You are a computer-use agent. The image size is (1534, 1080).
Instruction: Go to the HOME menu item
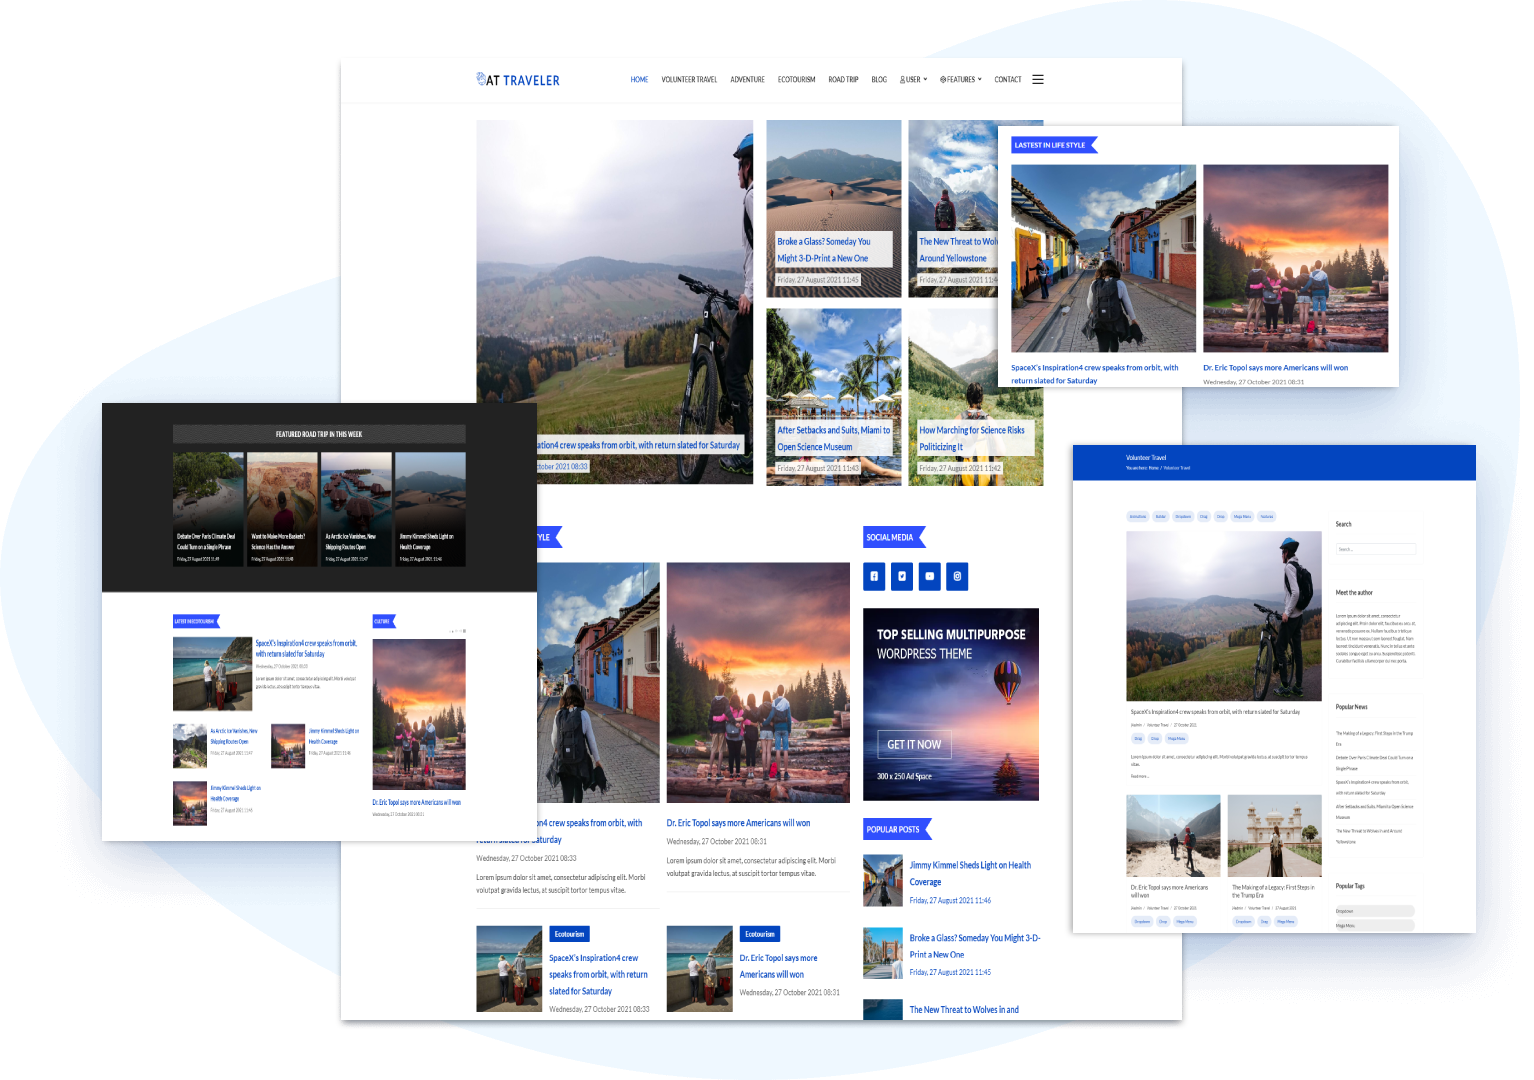click(x=639, y=80)
